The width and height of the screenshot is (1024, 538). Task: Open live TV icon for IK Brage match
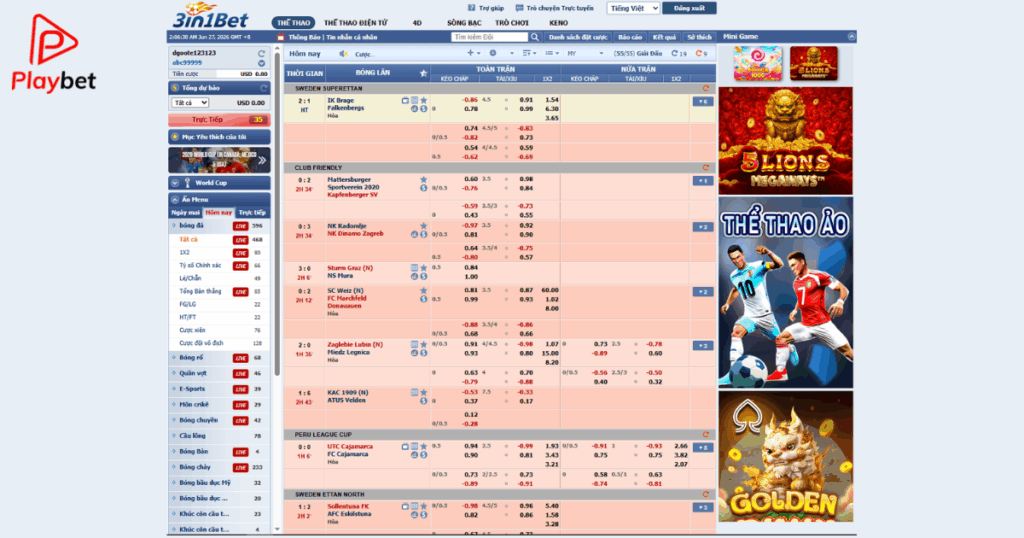click(406, 101)
